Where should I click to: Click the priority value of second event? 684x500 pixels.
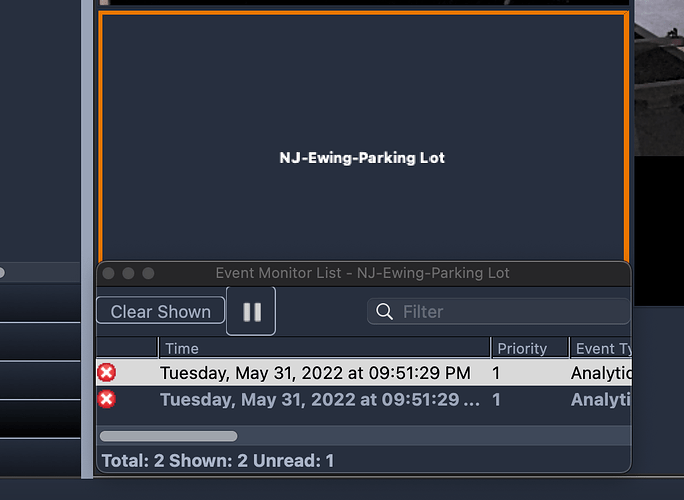pos(496,400)
